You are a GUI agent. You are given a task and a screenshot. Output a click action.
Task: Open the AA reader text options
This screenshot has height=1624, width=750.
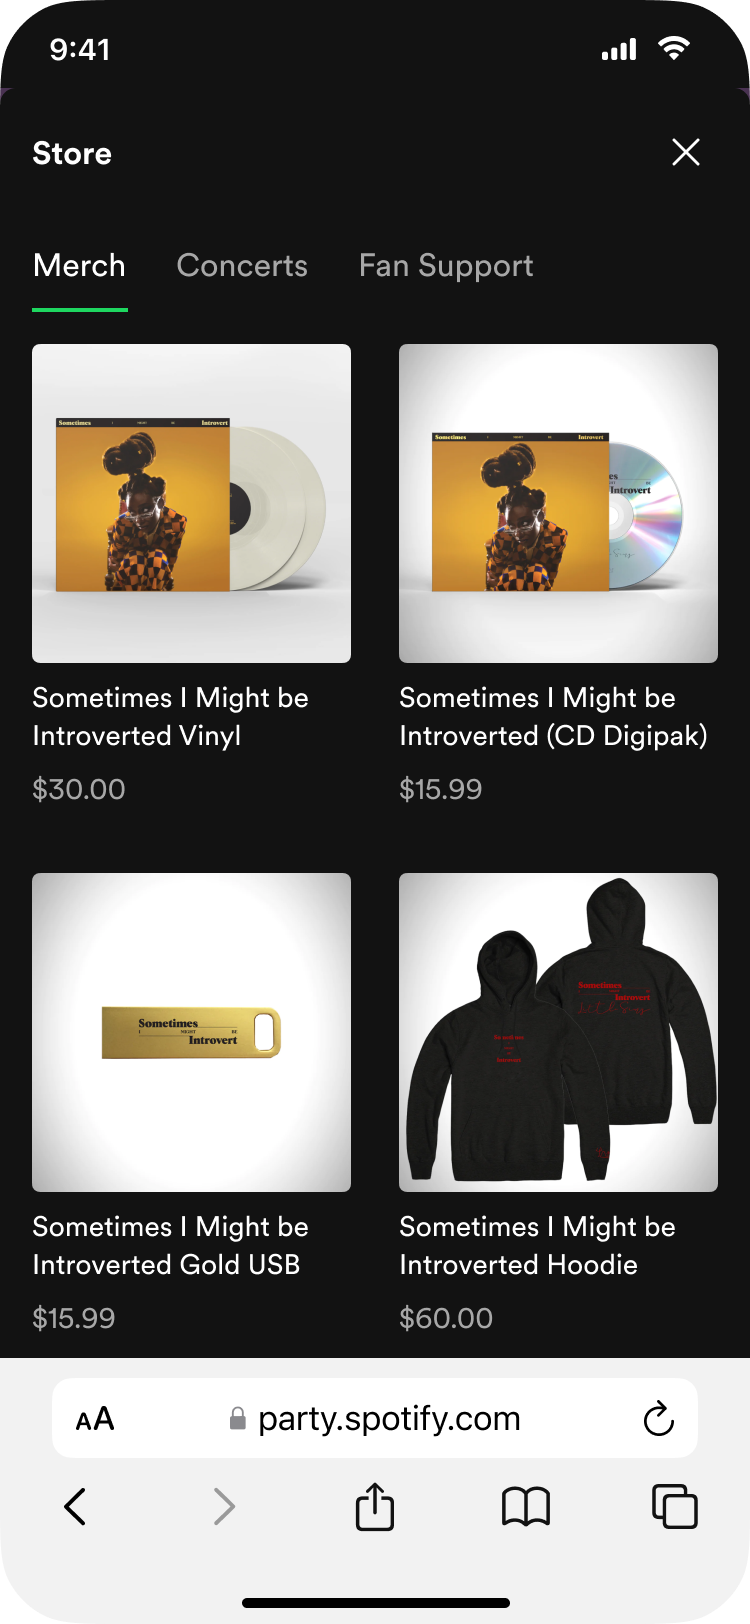[x=95, y=1419]
